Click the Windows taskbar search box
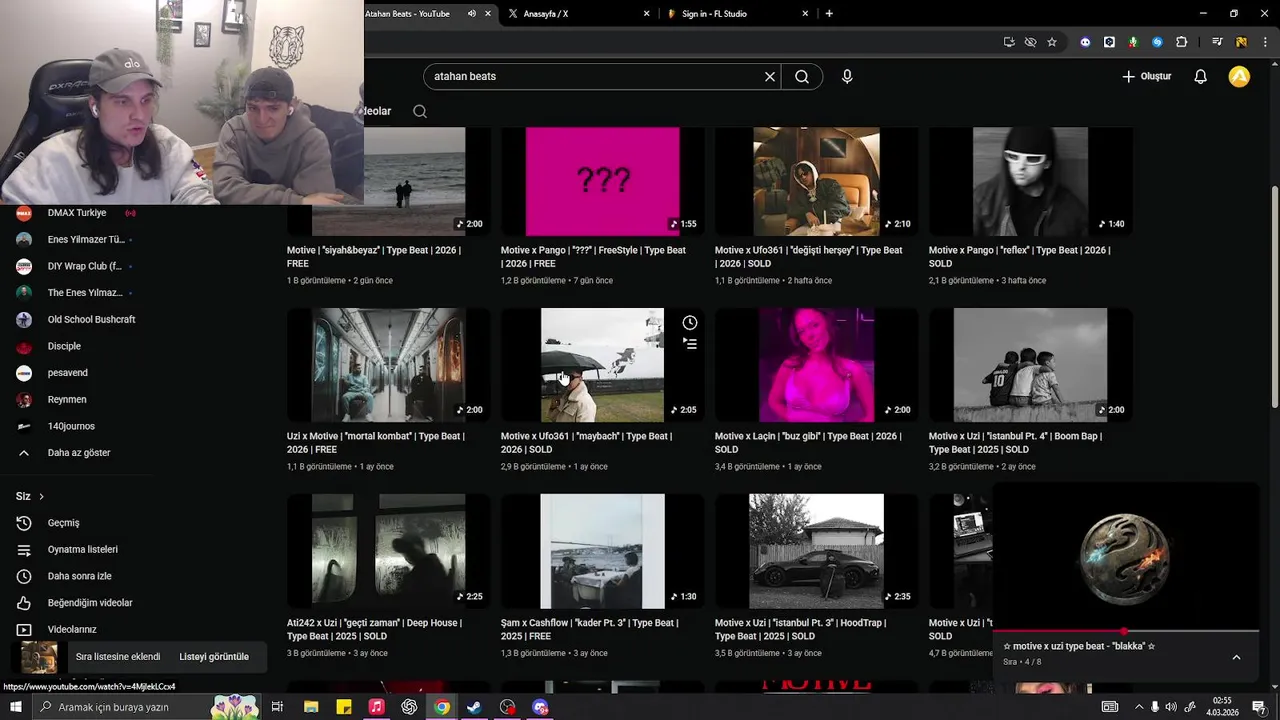This screenshot has height=720, width=1280. (146, 707)
